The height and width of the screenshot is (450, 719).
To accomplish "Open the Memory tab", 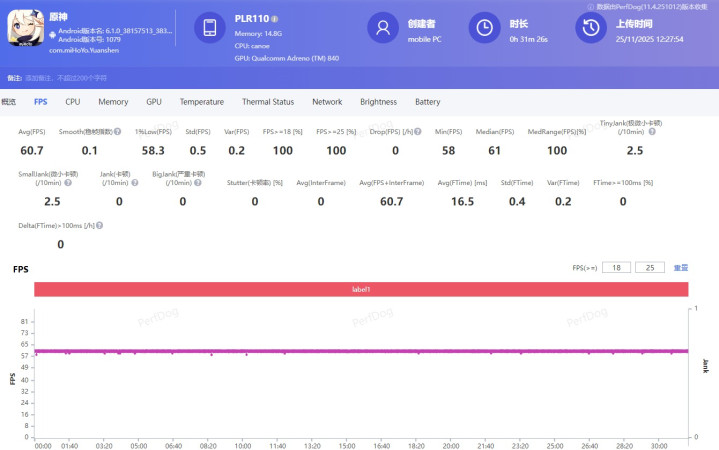I will [x=113, y=102].
